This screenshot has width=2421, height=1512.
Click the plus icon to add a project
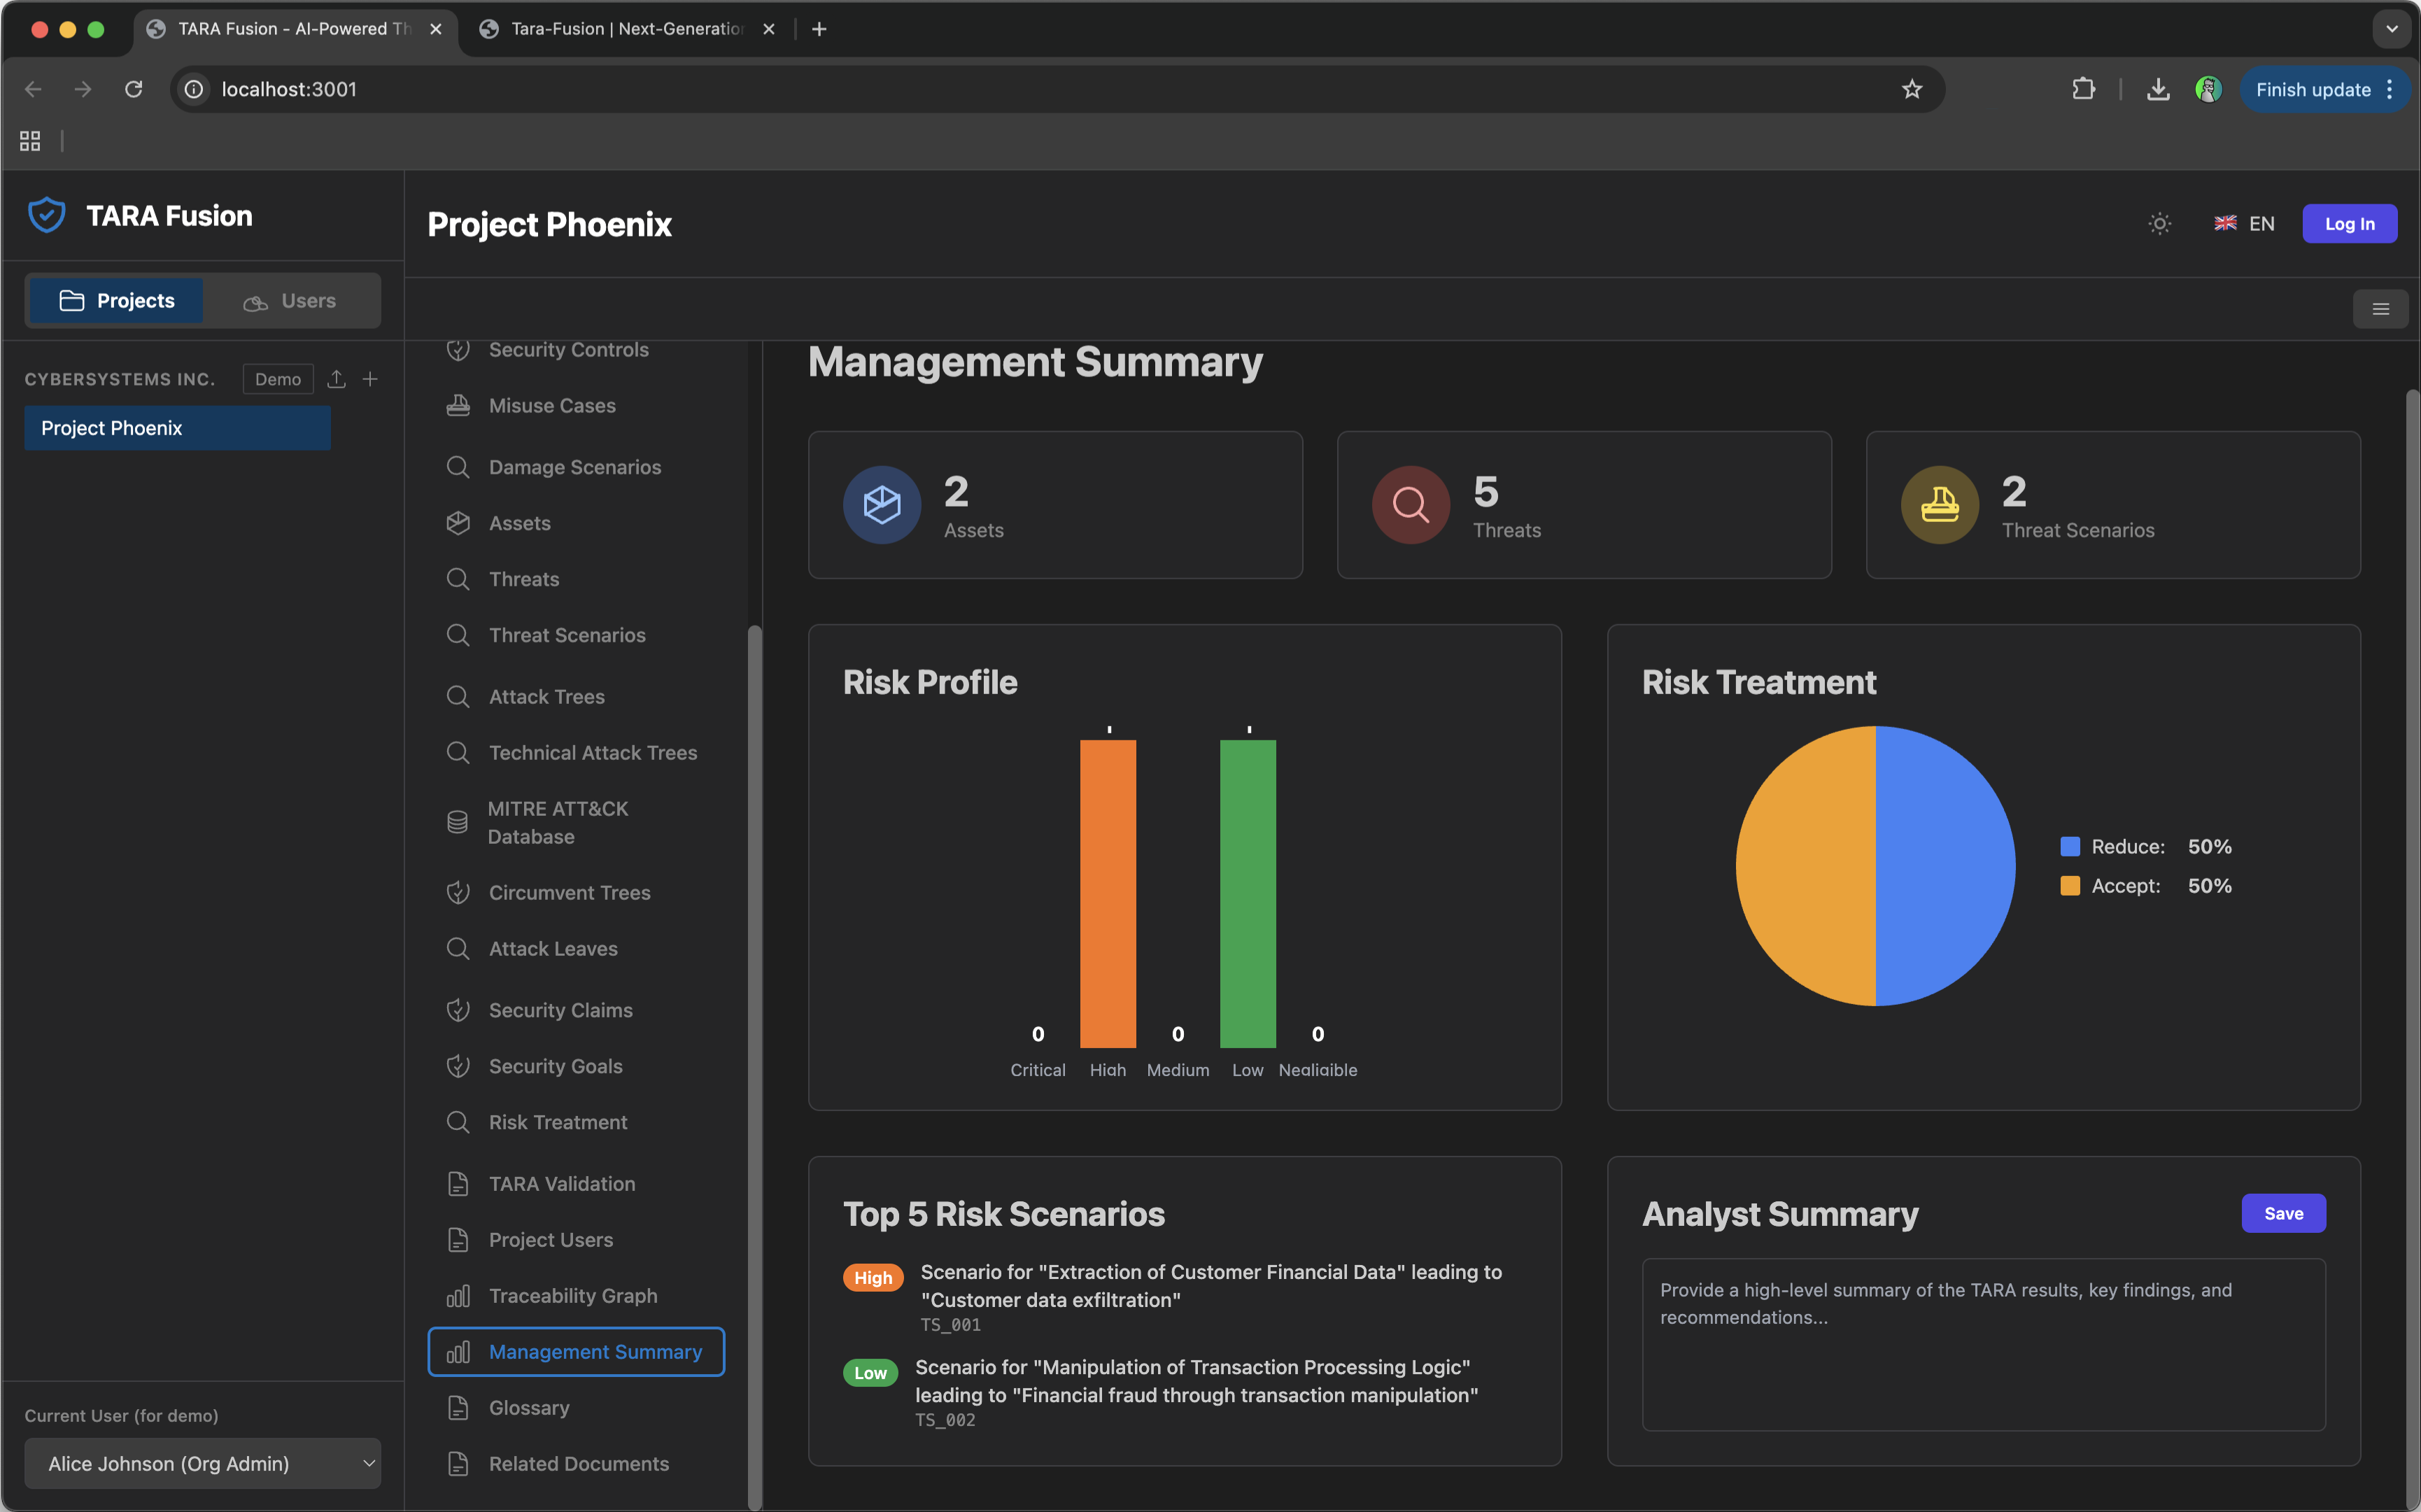click(370, 379)
